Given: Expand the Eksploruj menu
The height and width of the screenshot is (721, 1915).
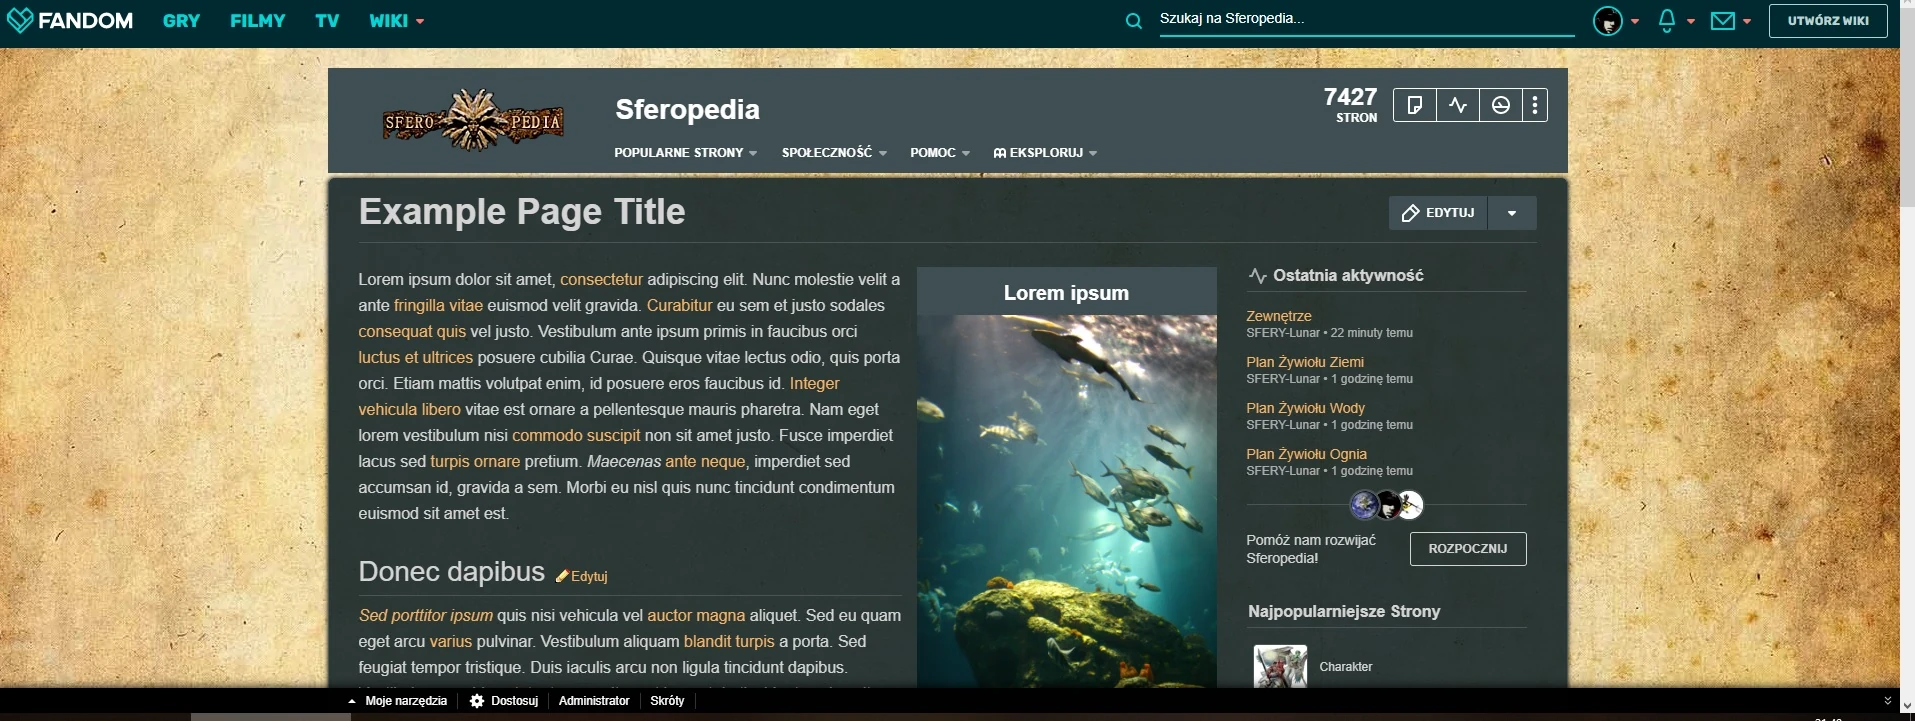Looking at the screenshot, I should click(1045, 153).
